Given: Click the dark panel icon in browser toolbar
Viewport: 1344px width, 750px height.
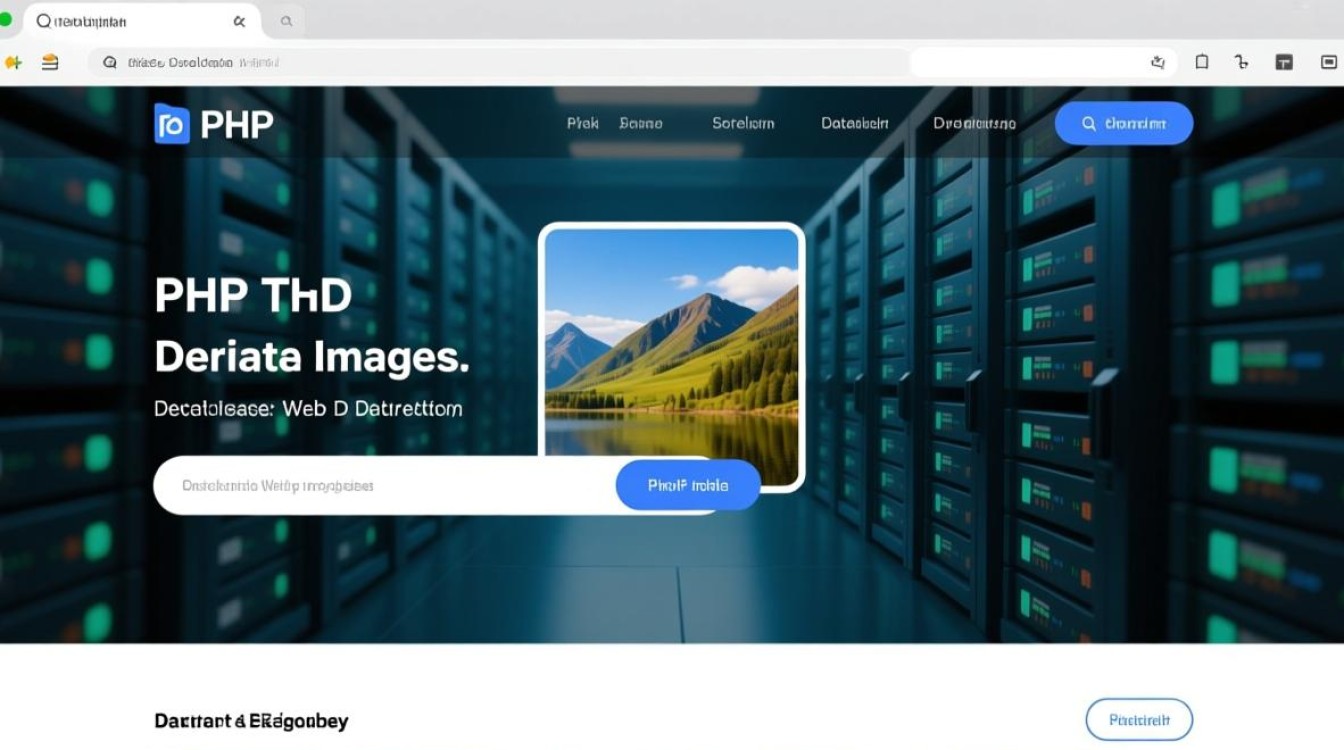Looking at the screenshot, I should click(1285, 62).
